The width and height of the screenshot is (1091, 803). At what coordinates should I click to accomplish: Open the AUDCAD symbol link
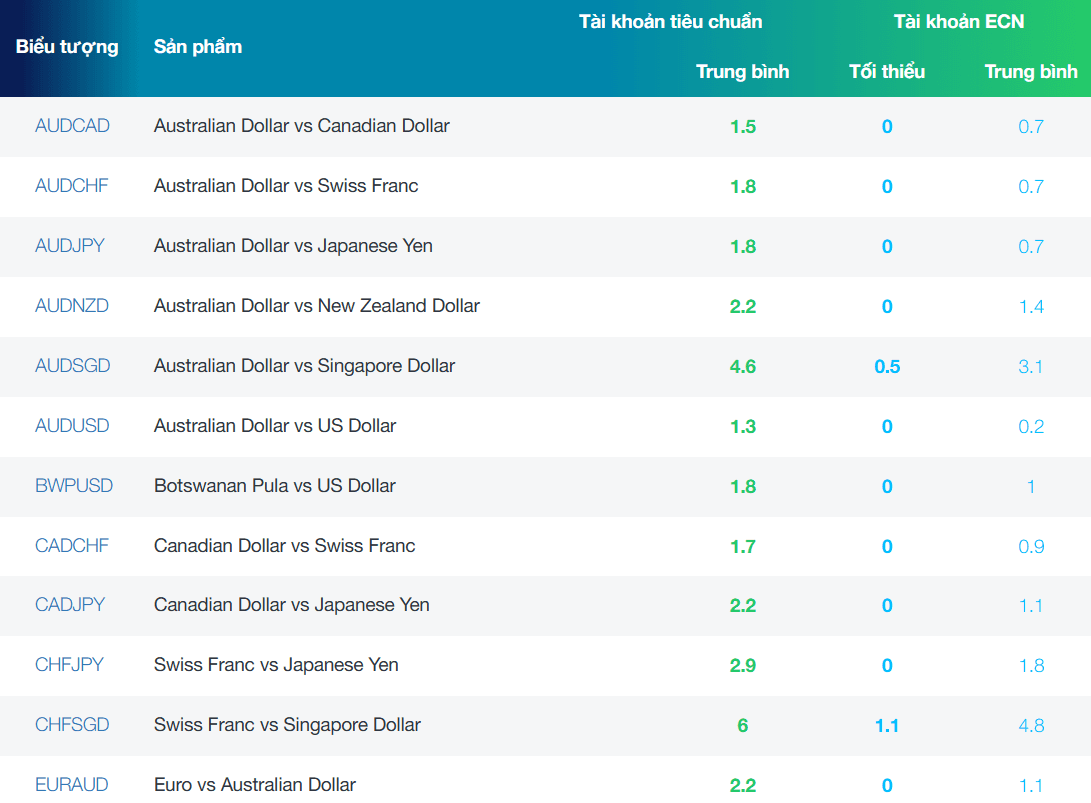[72, 126]
